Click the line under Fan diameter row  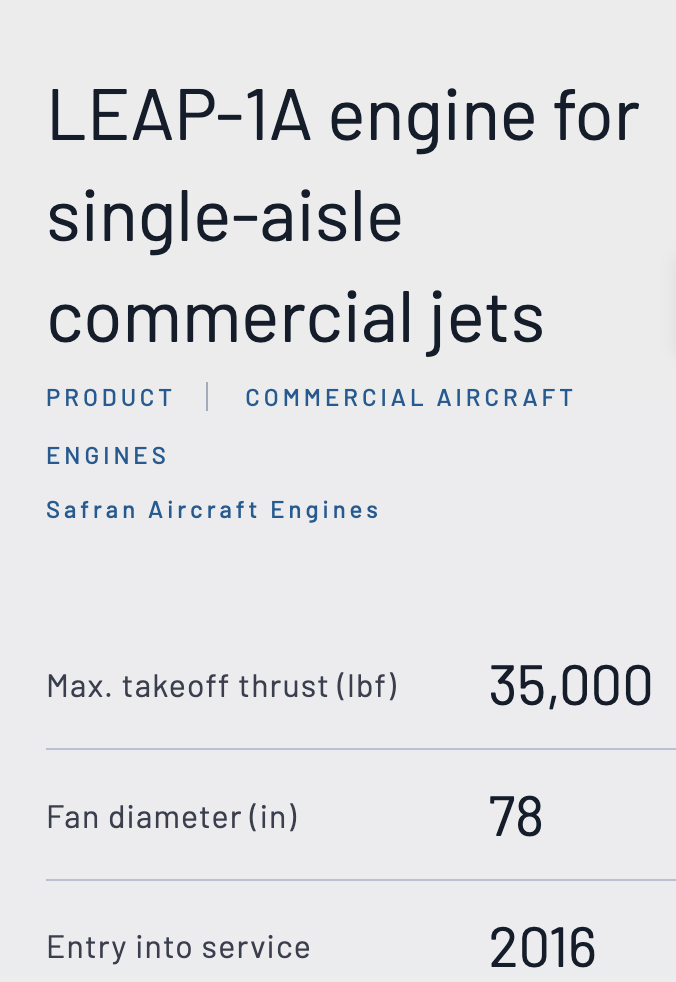pos(361,880)
